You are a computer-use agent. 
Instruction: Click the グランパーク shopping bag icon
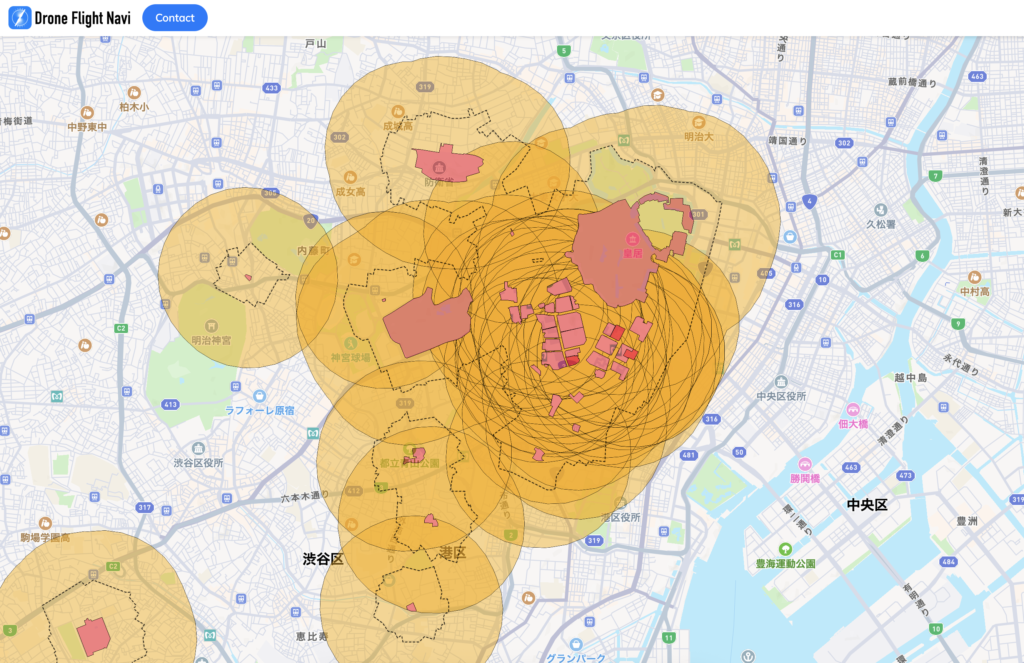[x=575, y=645]
